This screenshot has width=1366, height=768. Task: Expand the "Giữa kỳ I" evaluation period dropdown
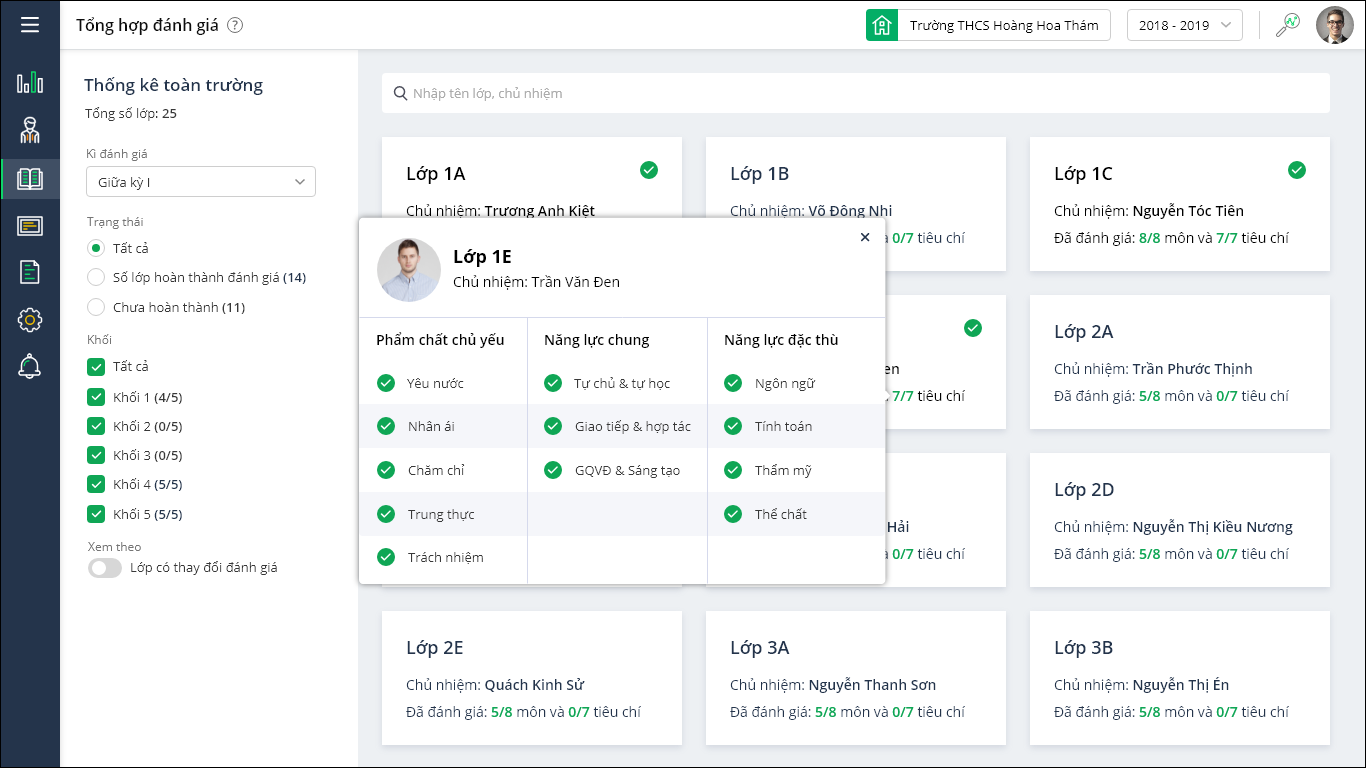(201, 182)
